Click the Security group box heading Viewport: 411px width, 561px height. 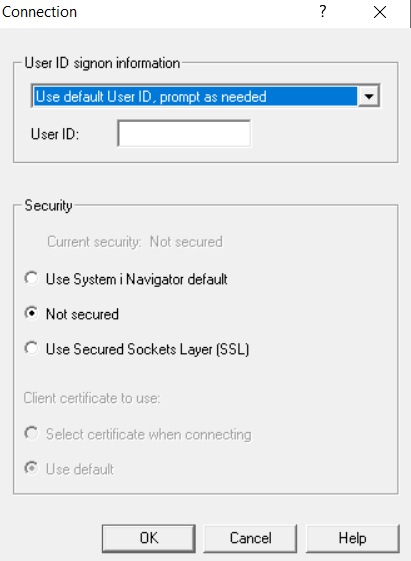point(48,206)
